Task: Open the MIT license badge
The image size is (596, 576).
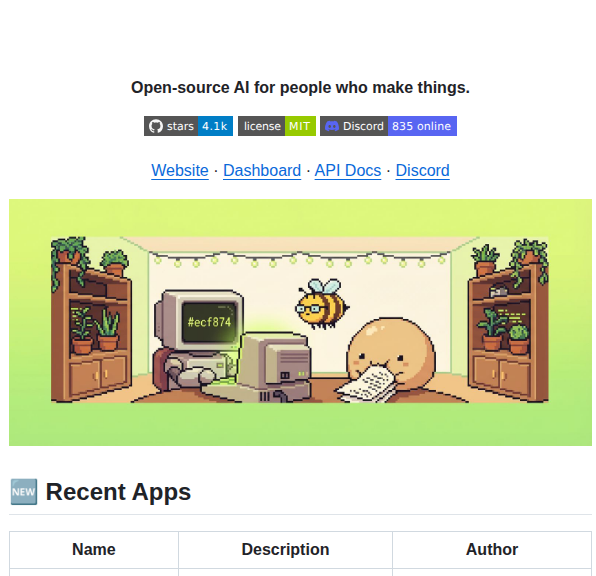Action: click(300, 126)
